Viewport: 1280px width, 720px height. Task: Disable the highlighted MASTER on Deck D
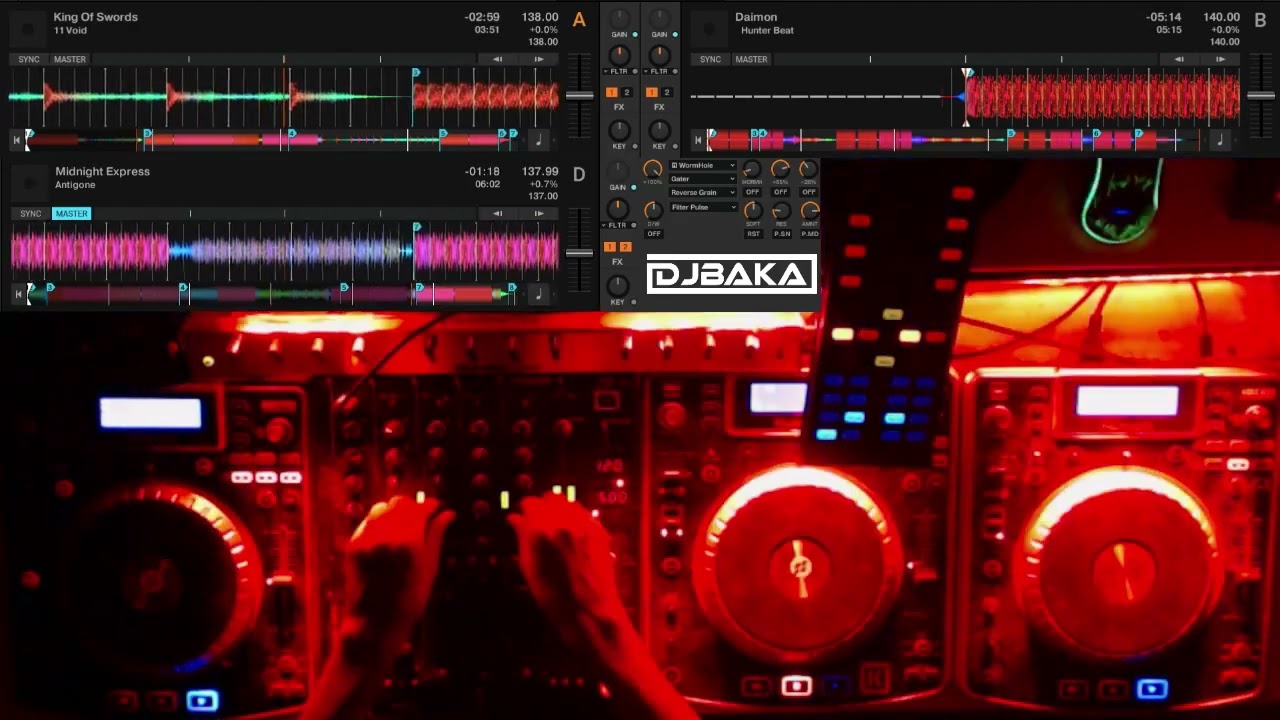tap(71, 213)
